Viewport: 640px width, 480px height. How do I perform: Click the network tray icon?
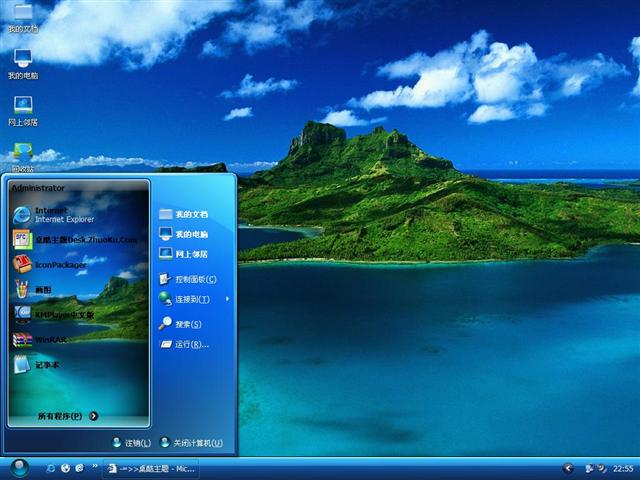589,468
